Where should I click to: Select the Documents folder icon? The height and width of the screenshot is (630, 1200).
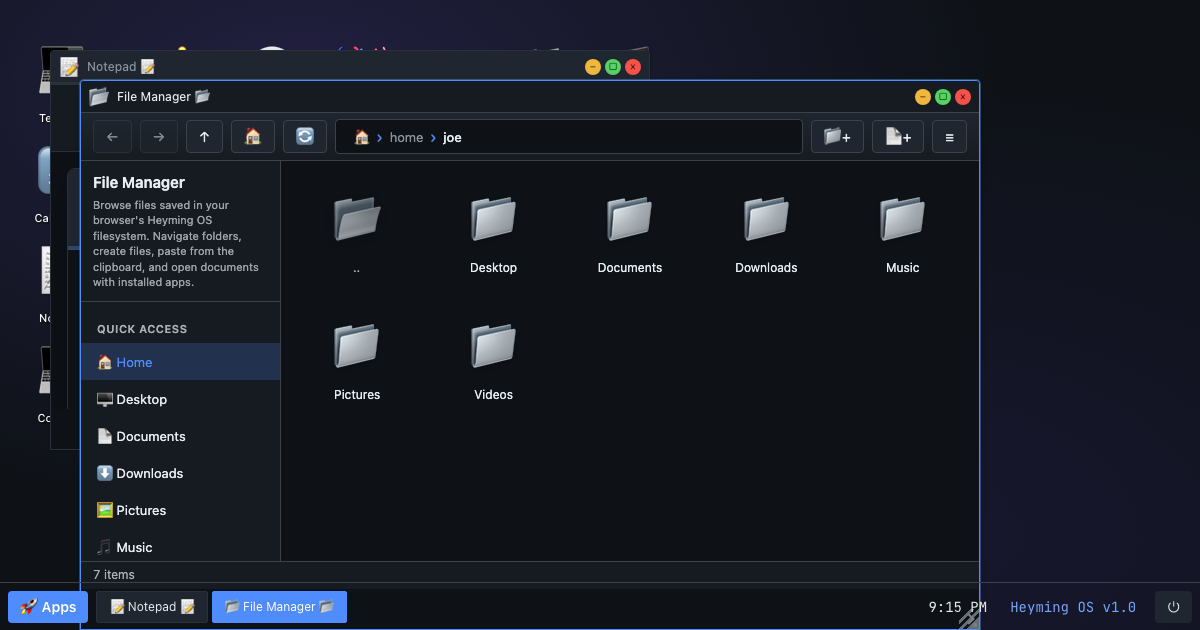[x=630, y=218]
